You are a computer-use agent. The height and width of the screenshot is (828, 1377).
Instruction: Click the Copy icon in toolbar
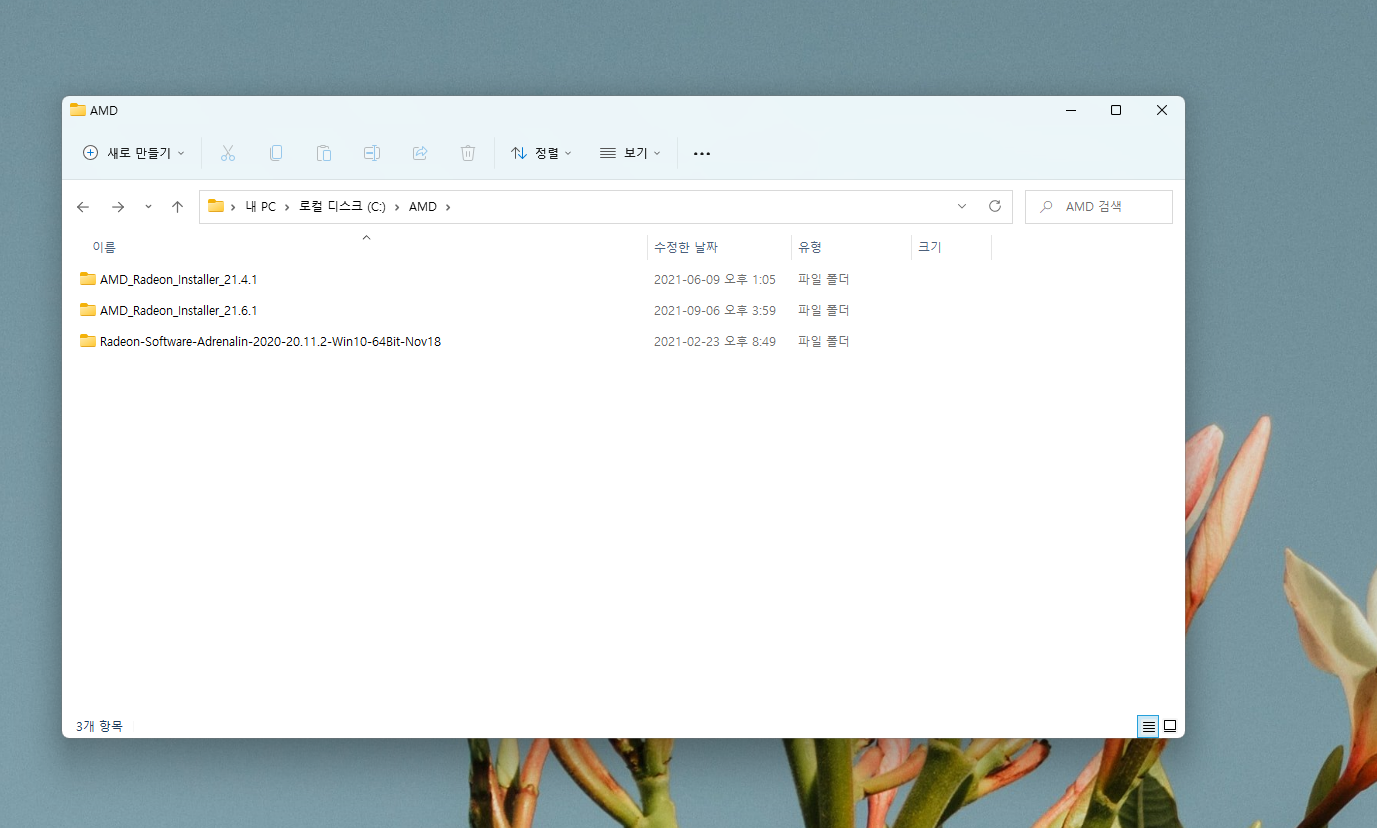[x=276, y=153]
